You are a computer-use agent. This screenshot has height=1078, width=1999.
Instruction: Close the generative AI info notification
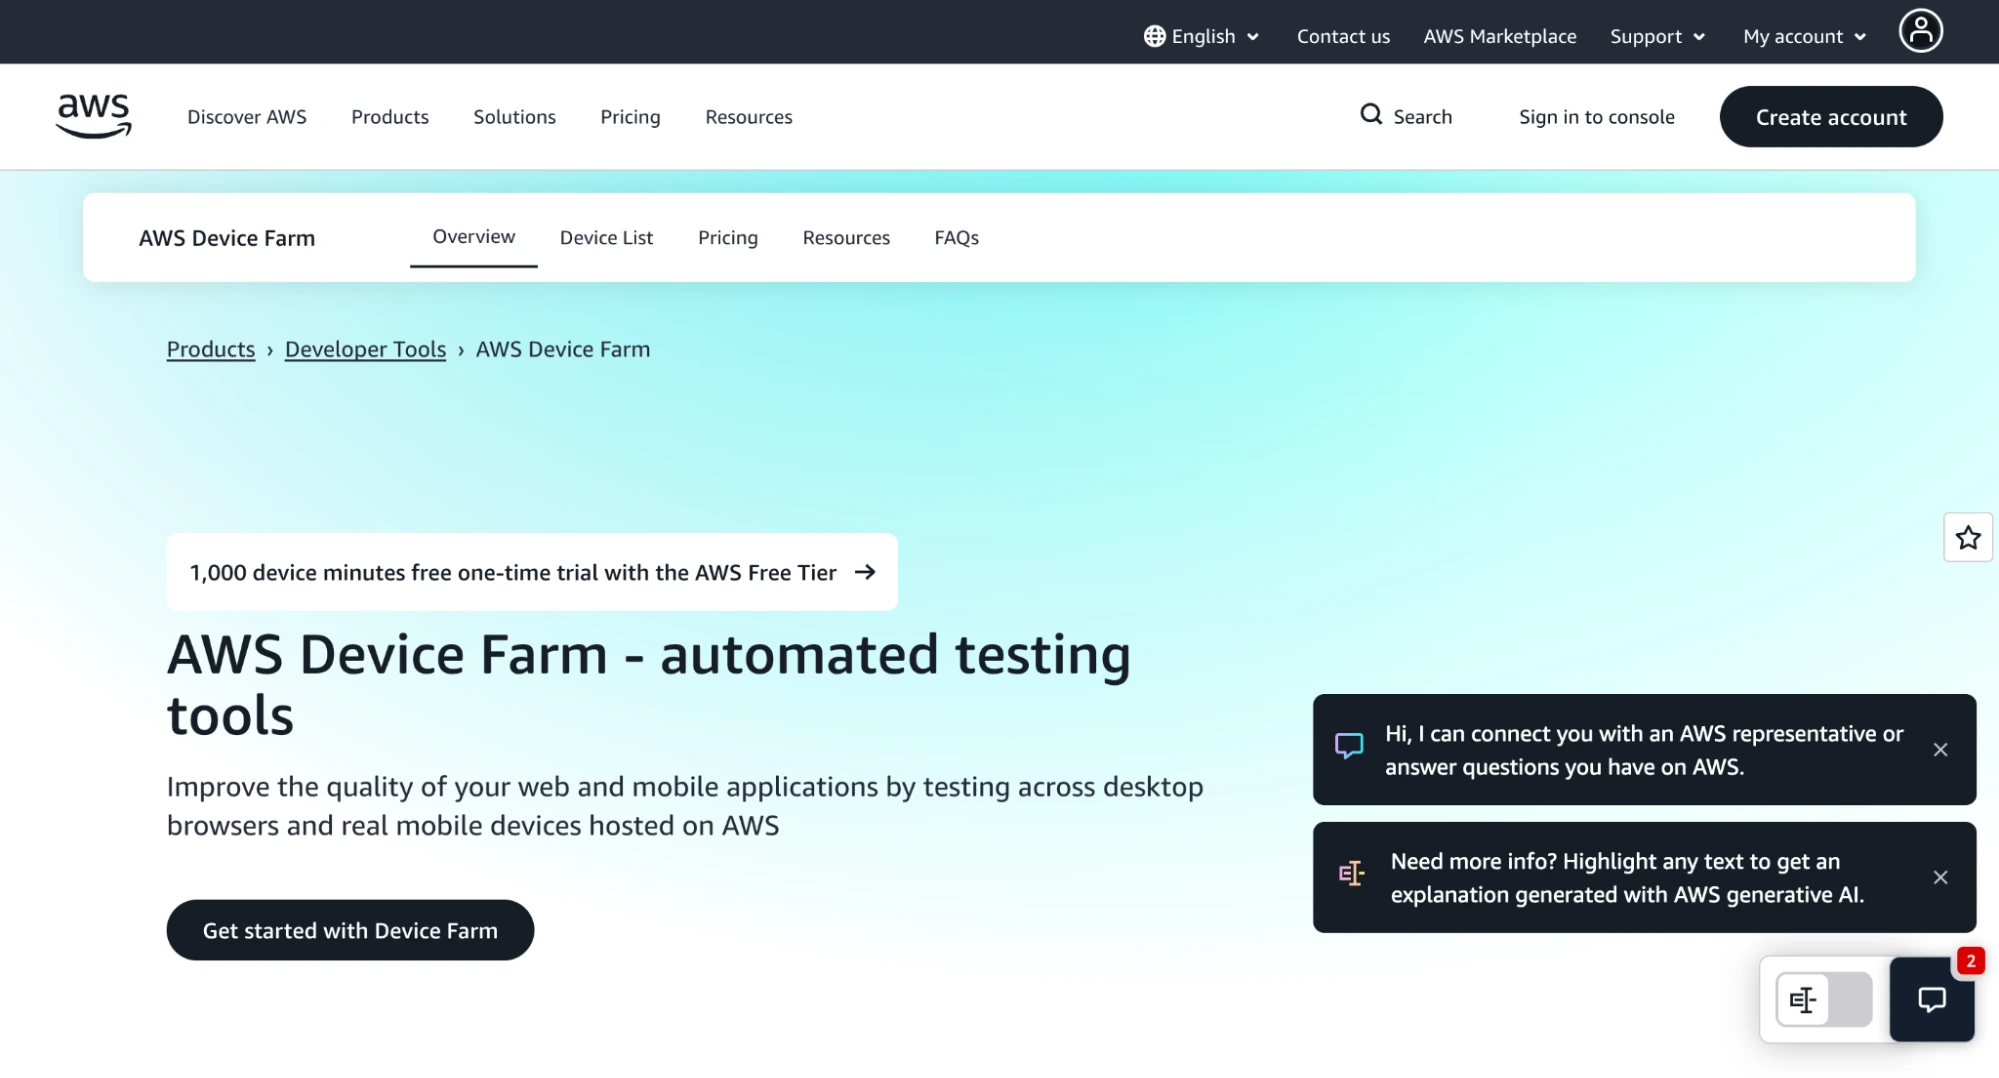(1940, 878)
